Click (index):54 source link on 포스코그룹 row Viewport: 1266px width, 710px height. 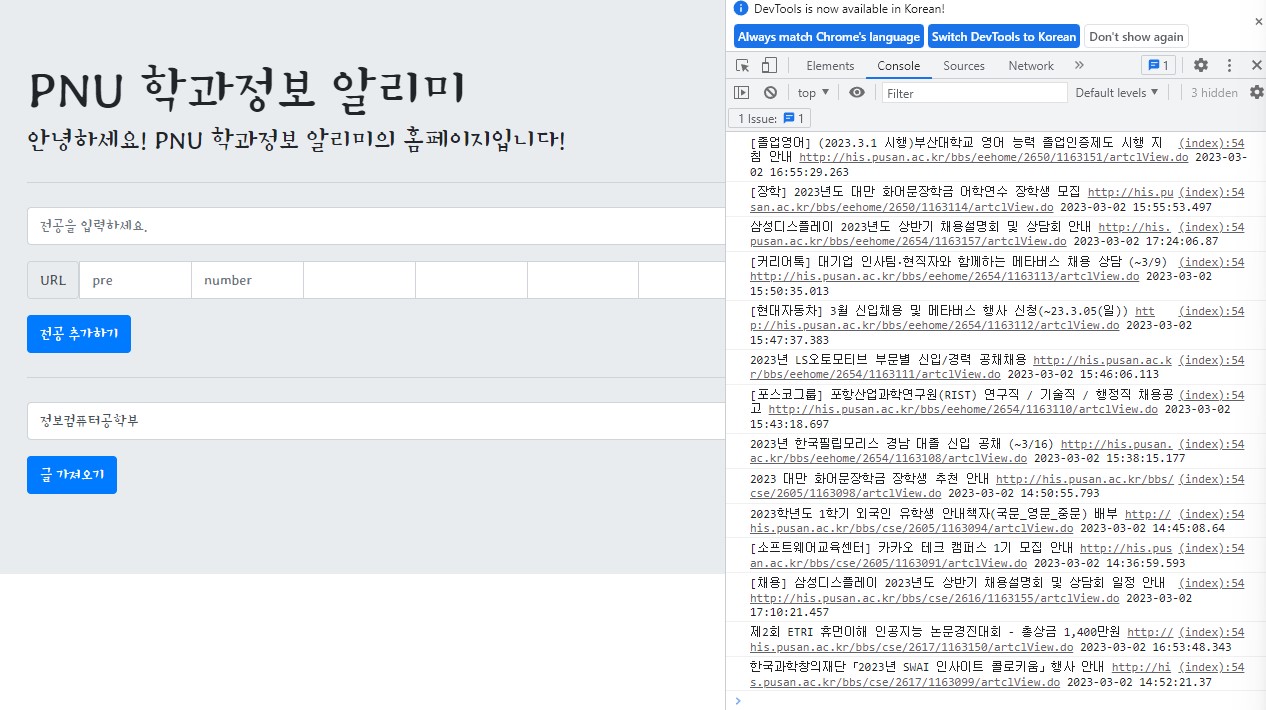(1212, 395)
